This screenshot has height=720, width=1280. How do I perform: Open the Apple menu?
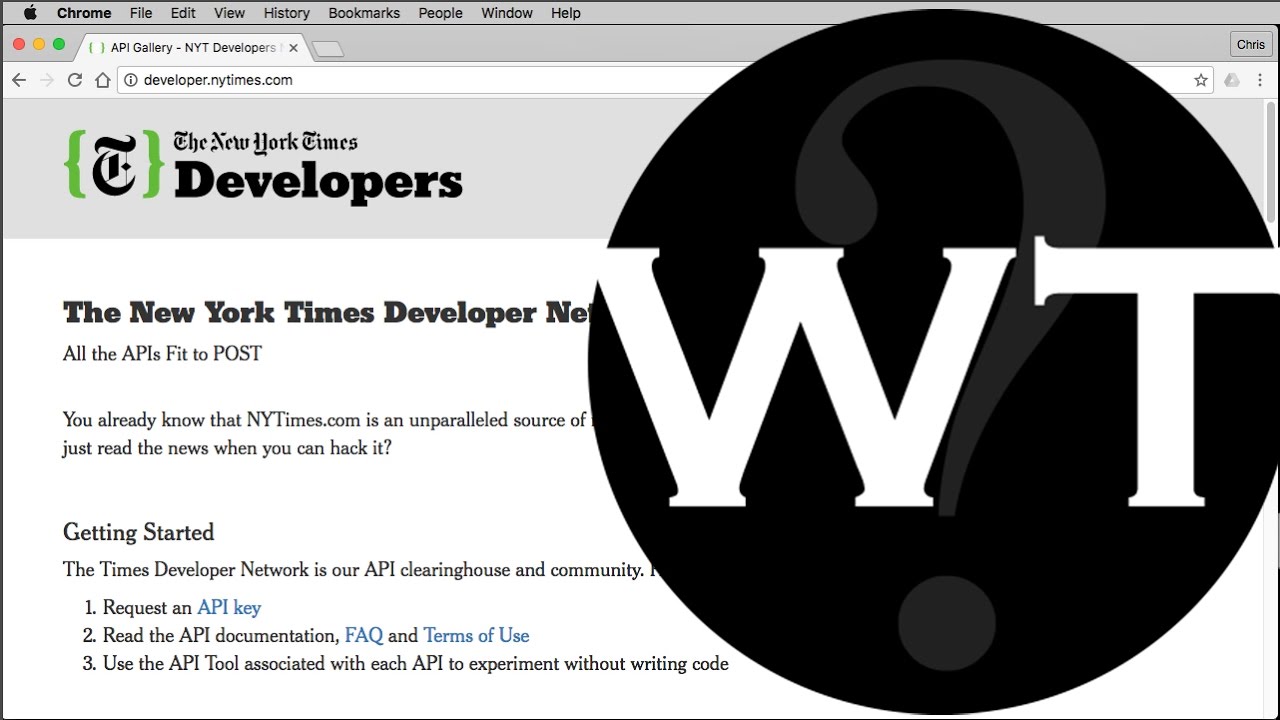29,13
